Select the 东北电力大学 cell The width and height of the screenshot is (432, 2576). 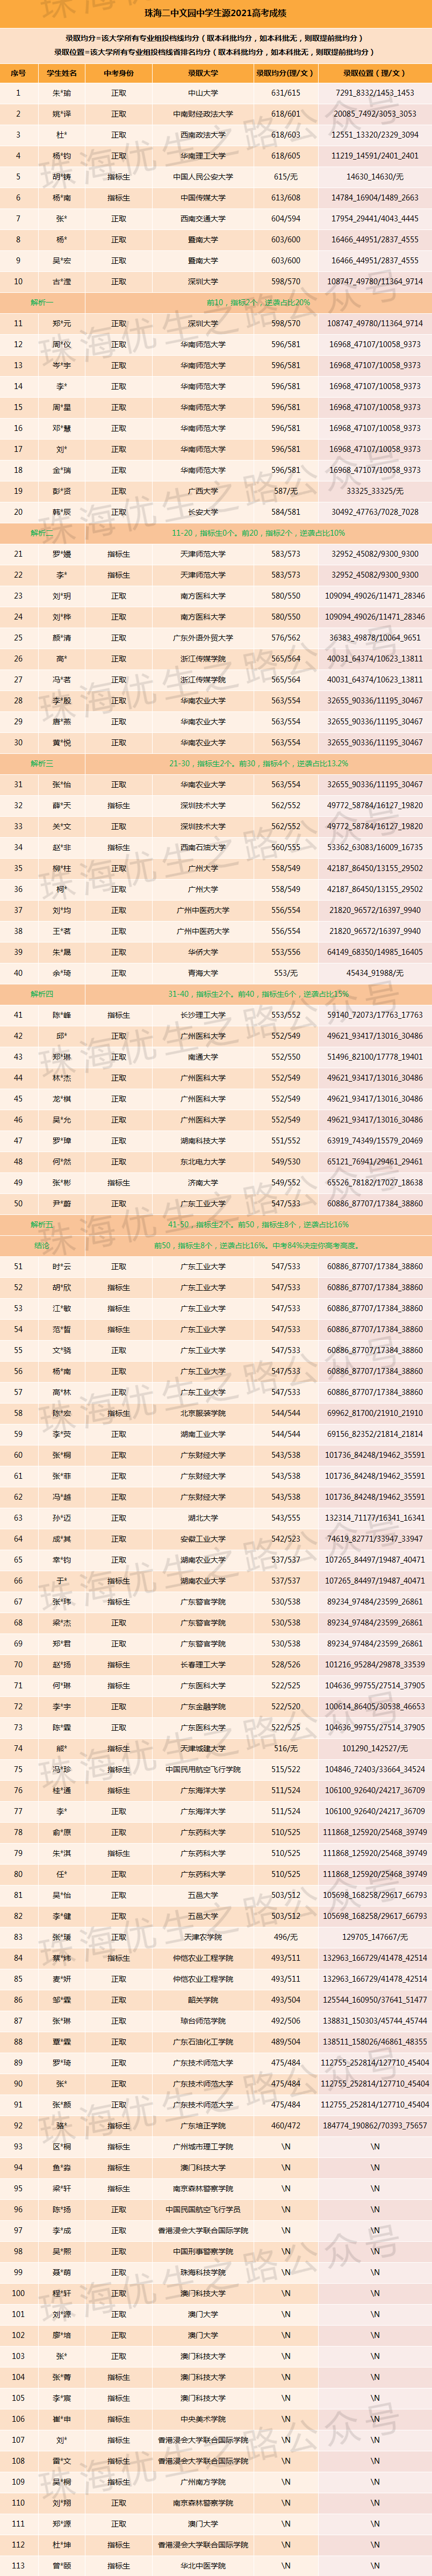pos(203,1162)
